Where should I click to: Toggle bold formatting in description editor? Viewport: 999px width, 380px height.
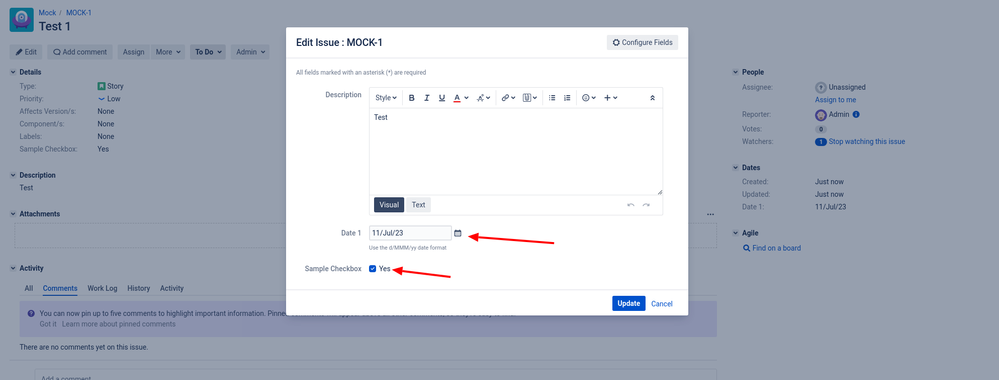pyautogui.click(x=412, y=98)
